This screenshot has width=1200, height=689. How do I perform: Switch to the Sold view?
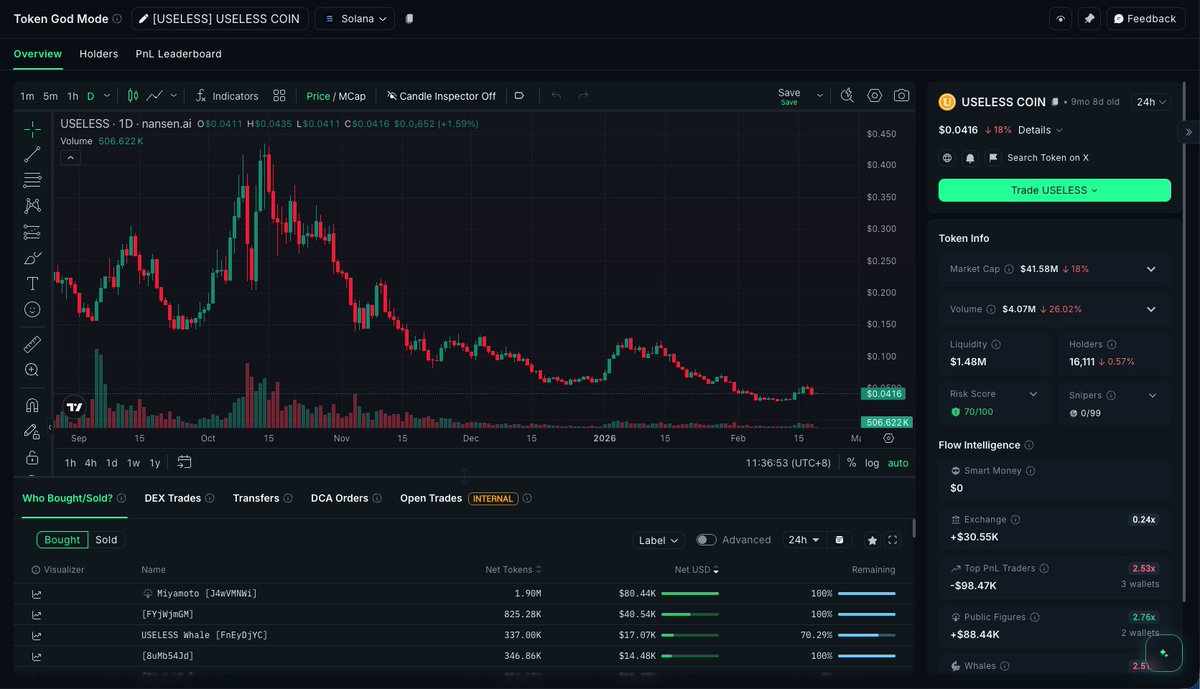click(106, 540)
